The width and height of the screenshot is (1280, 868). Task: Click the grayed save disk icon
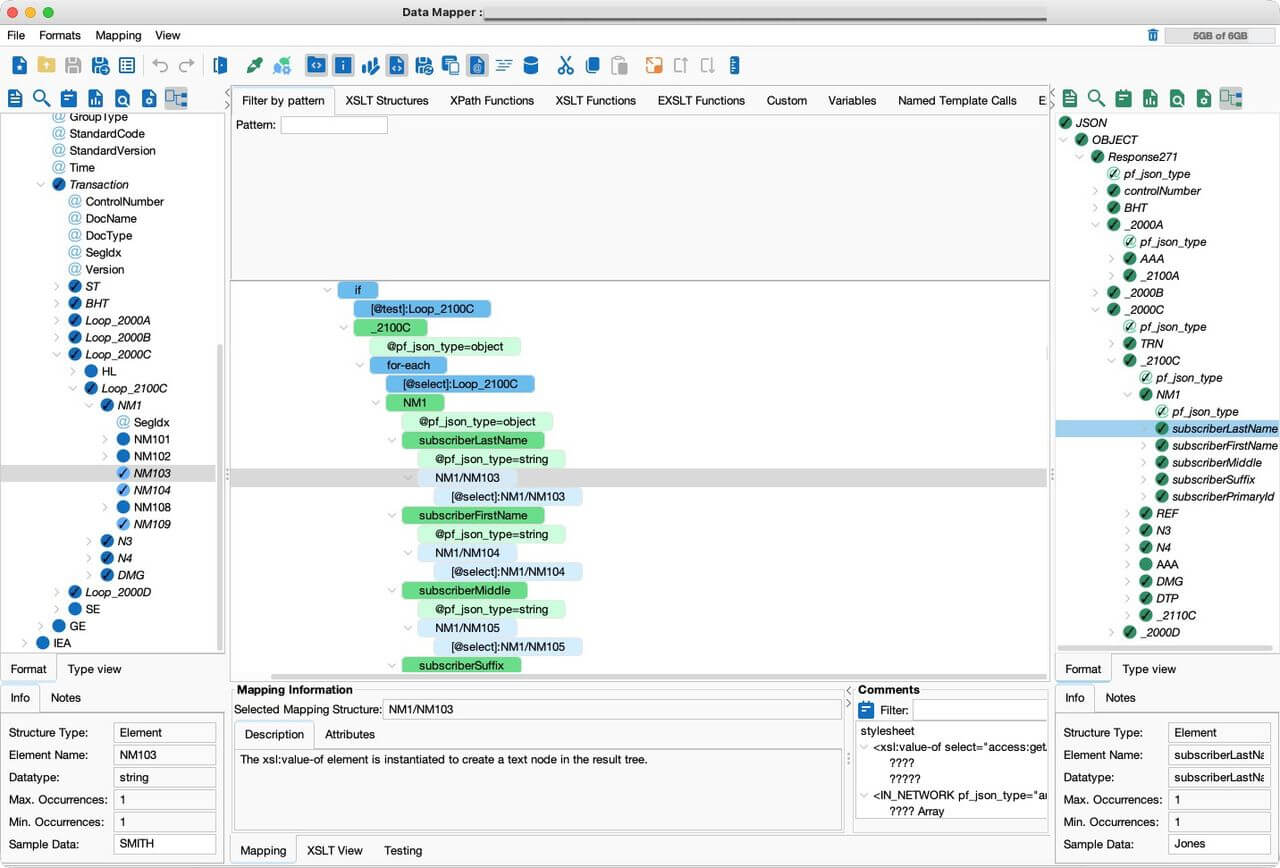click(73, 65)
